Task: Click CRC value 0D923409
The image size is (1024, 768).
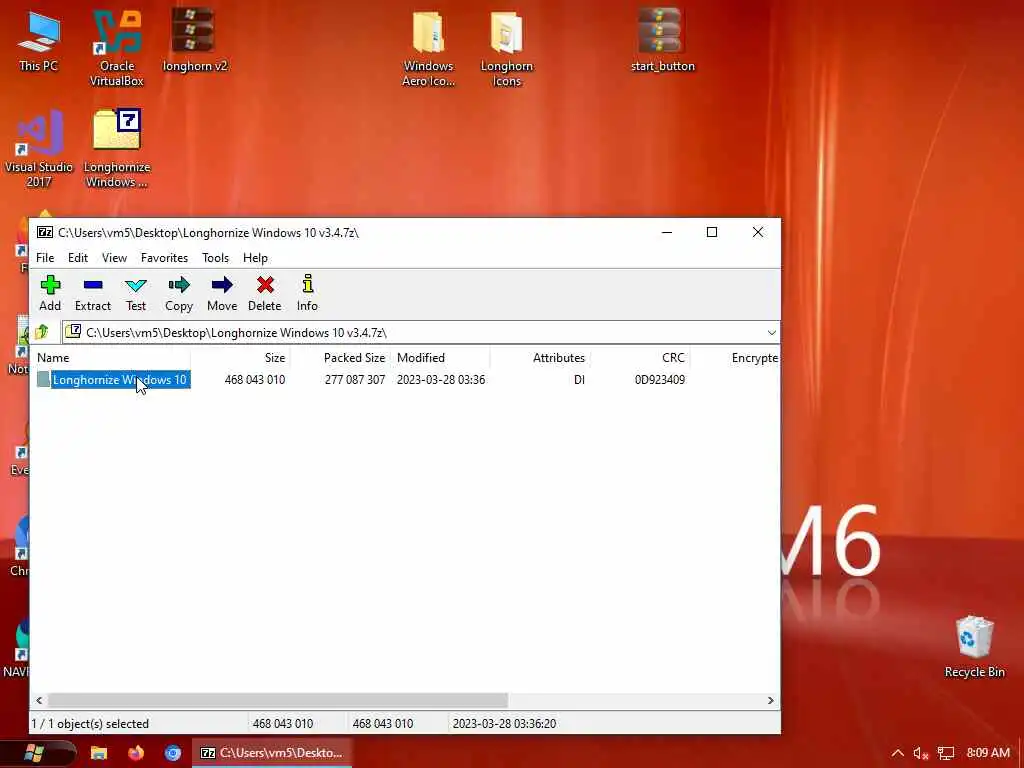Action: 660,379
